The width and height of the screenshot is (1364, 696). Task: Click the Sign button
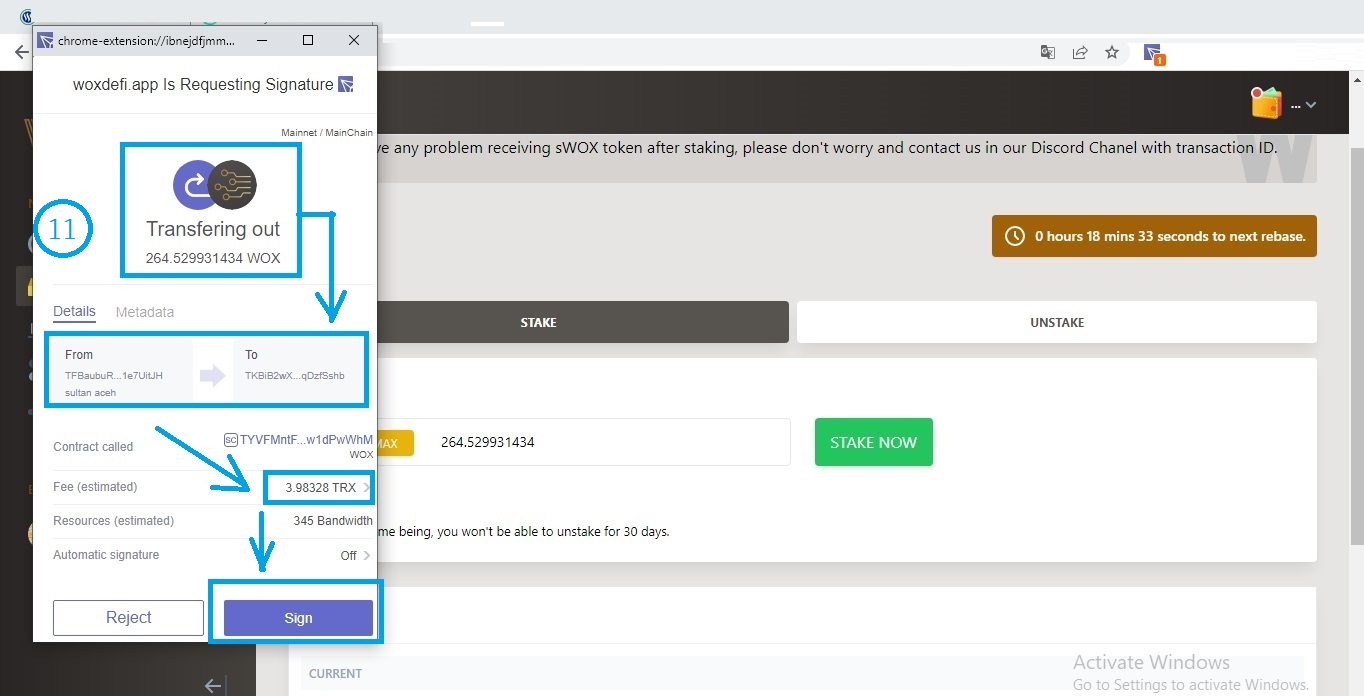(x=298, y=618)
